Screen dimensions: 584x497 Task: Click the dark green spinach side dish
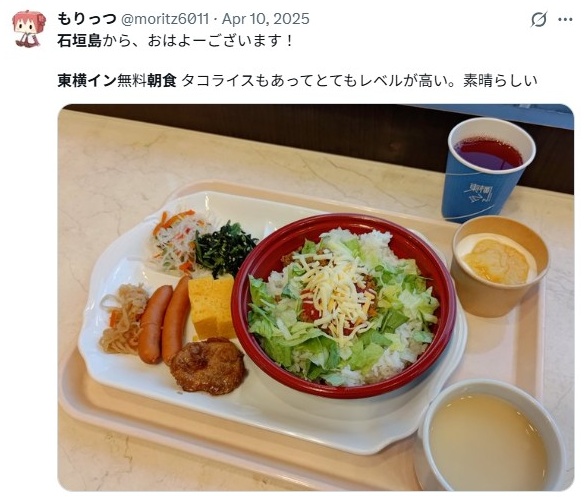(225, 248)
